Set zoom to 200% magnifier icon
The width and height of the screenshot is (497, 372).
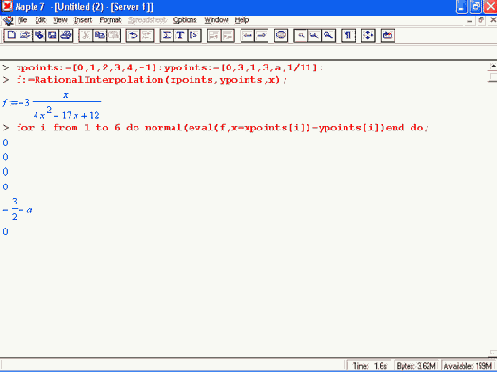tap(328, 35)
